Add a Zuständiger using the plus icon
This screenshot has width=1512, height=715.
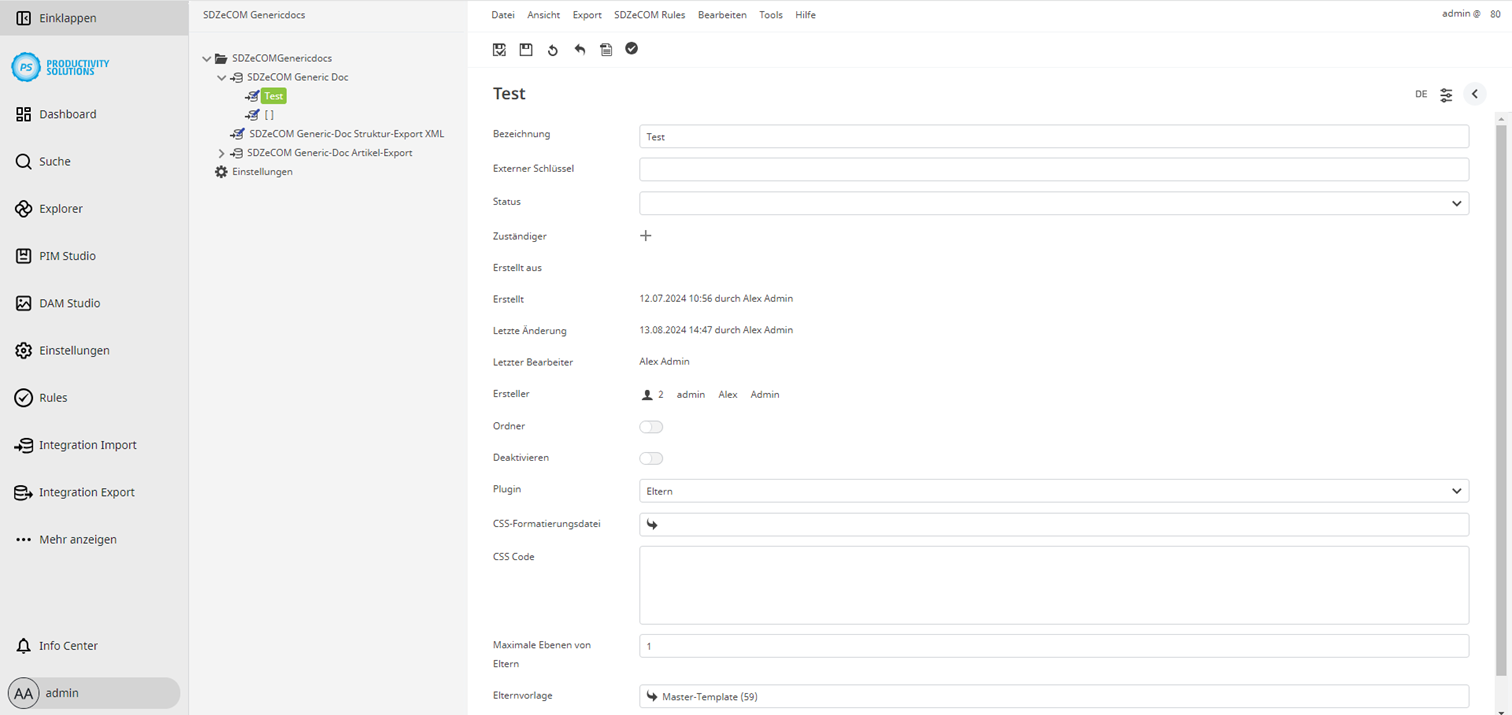tap(646, 236)
